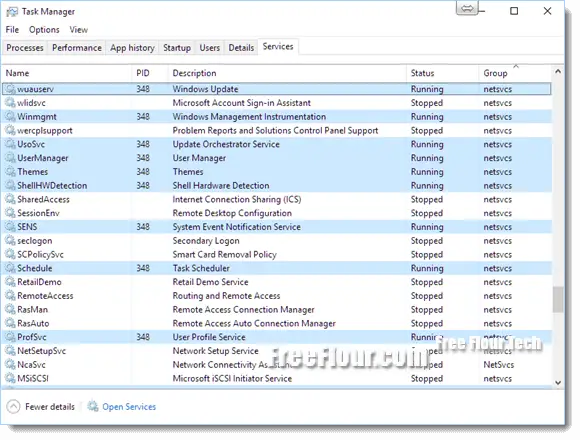Select Microsoft Account Sign-in Assistant description
The height and width of the screenshot is (440, 580).
pos(242,103)
